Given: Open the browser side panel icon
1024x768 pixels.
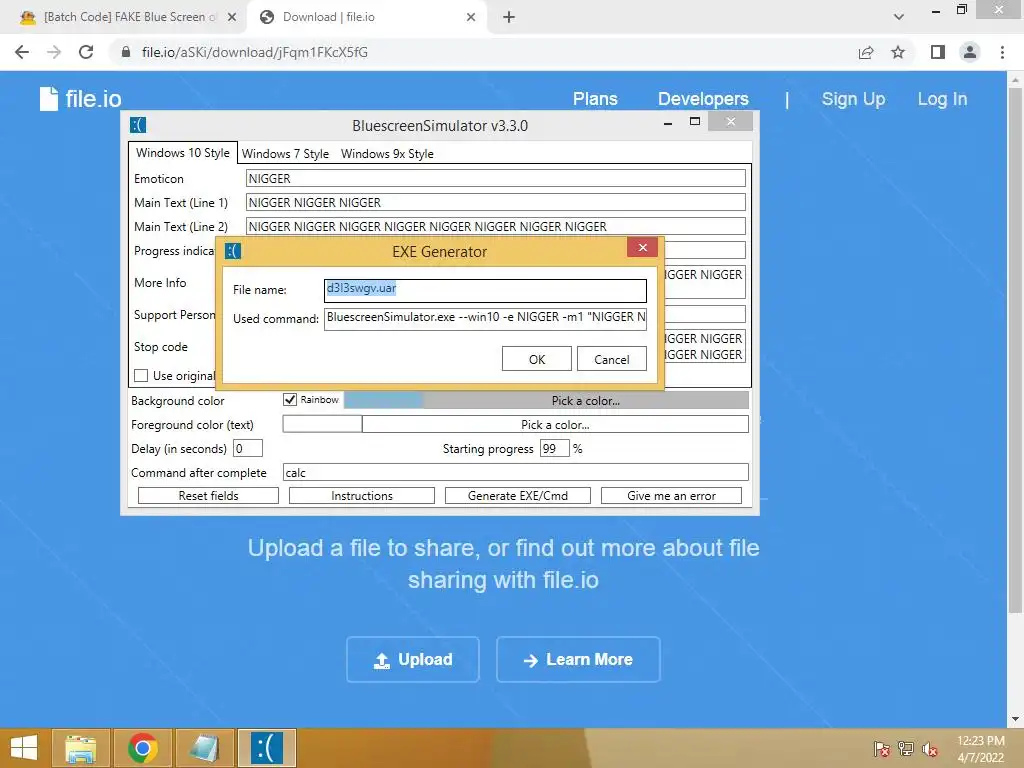Looking at the screenshot, I should [x=938, y=52].
